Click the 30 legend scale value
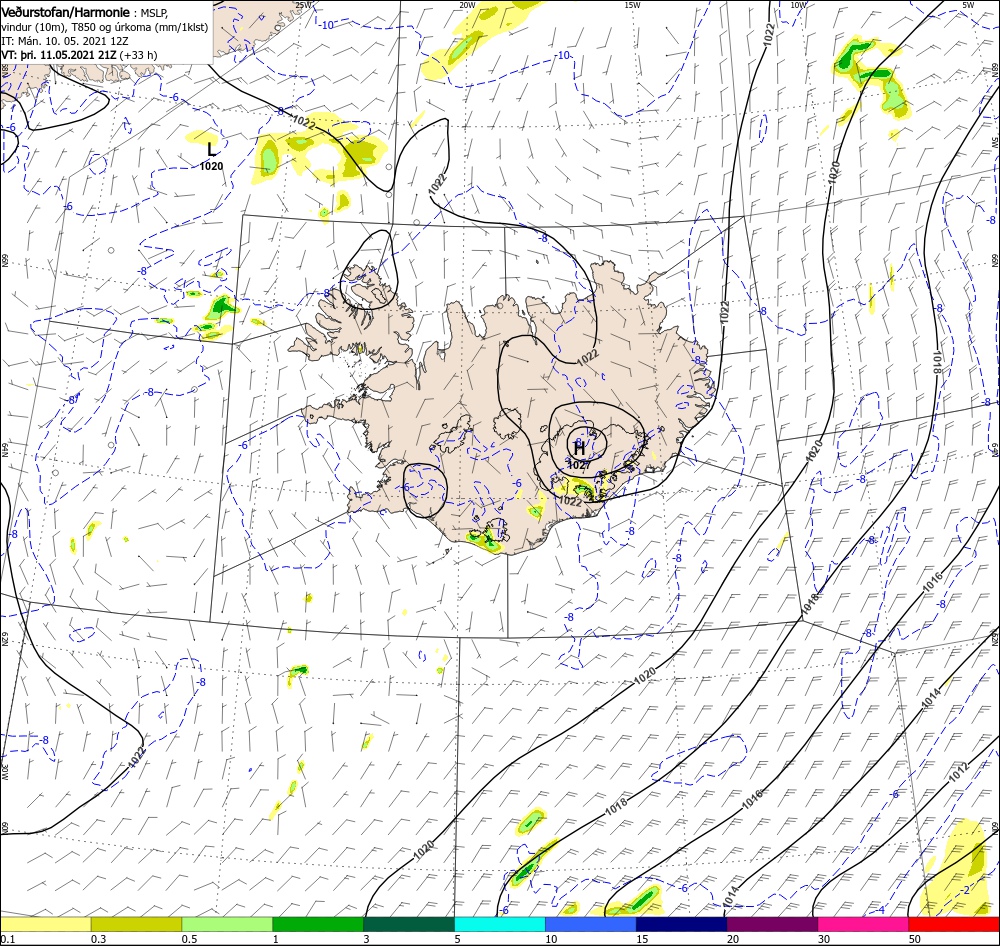The image size is (1000, 946). pos(824,939)
